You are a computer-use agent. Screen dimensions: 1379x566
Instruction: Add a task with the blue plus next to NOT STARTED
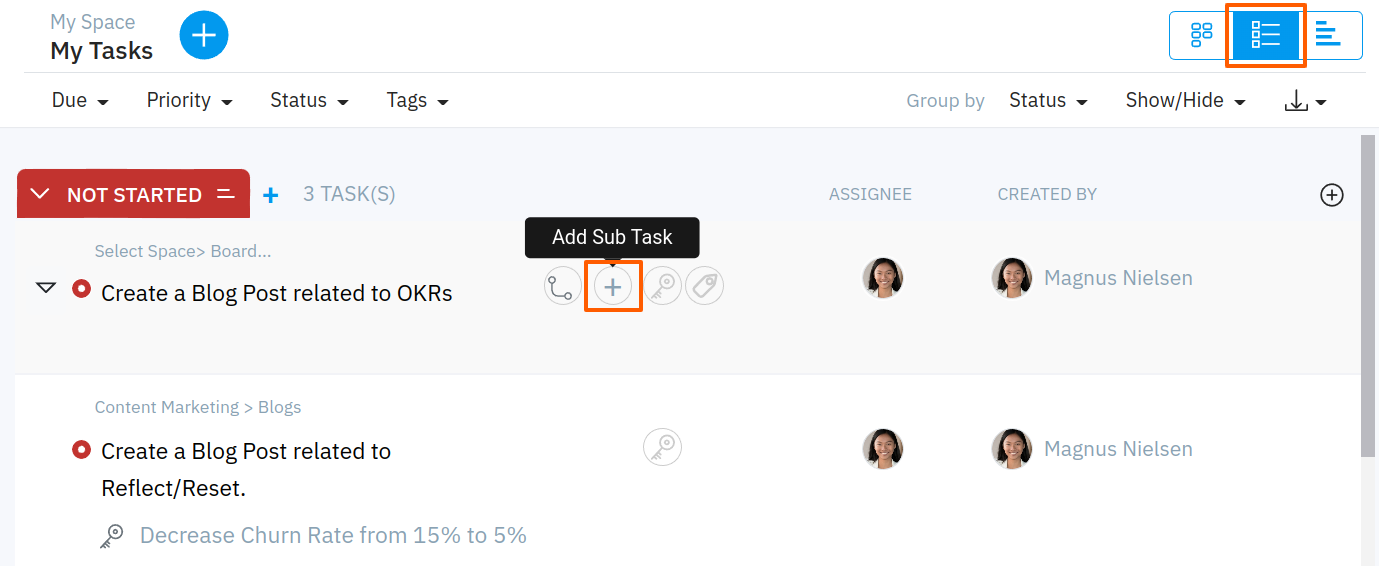click(270, 195)
